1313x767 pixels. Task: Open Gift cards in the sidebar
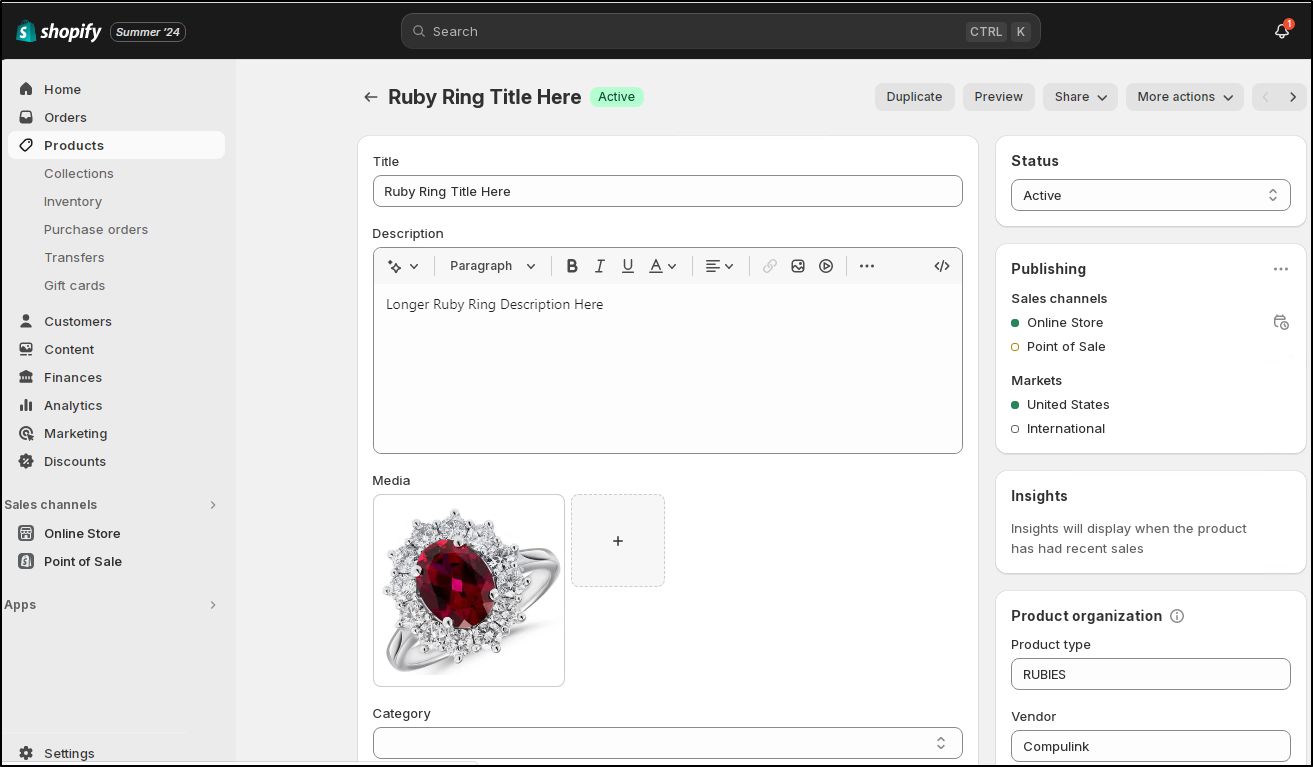(x=74, y=285)
